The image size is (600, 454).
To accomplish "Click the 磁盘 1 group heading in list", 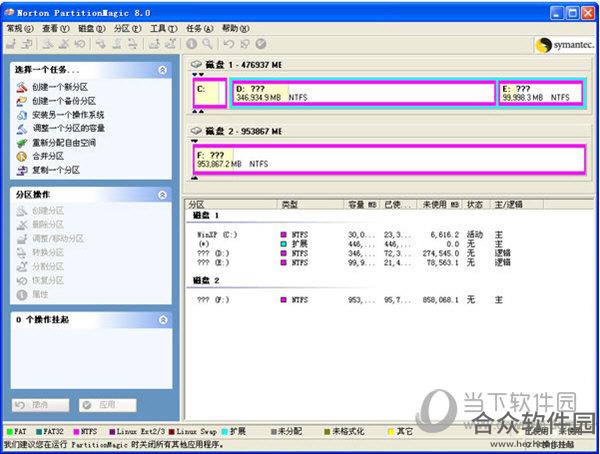I will point(206,216).
